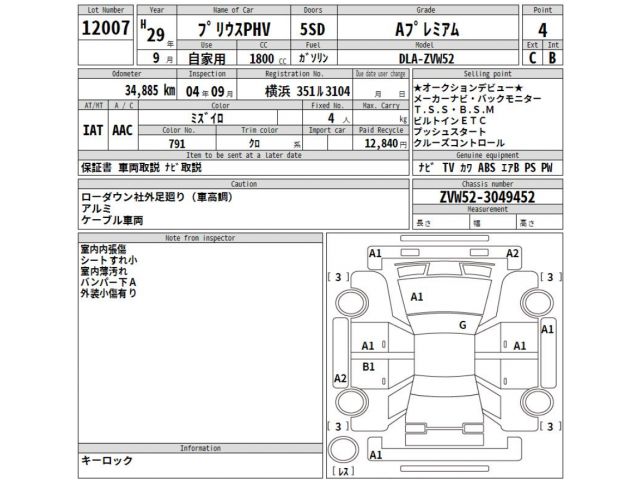Click the 幅 measurement field
This screenshot has width=640, height=480.
coord(493,223)
